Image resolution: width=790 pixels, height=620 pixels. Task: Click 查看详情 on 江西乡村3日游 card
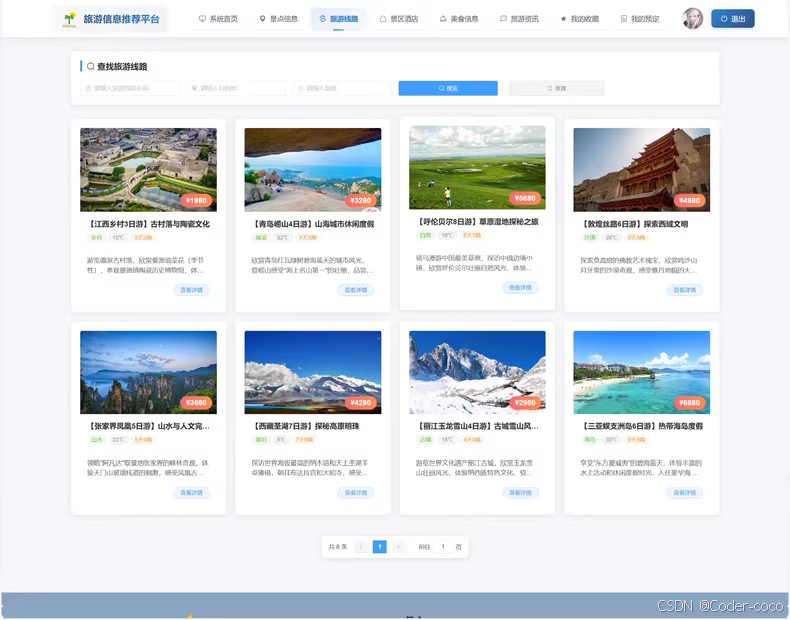point(191,290)
